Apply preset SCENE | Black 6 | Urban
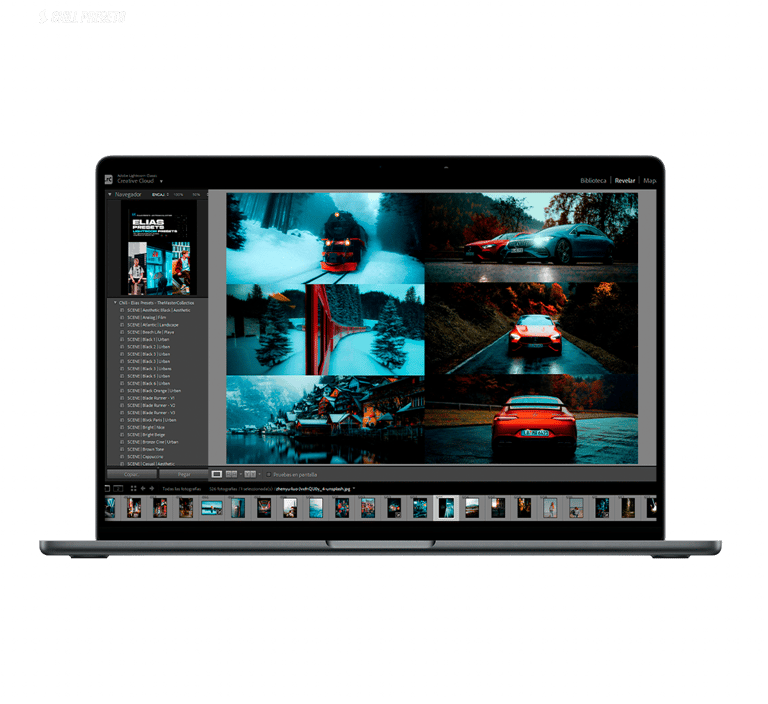This screenshot has width=768, height=704. [x=148, y=384]
